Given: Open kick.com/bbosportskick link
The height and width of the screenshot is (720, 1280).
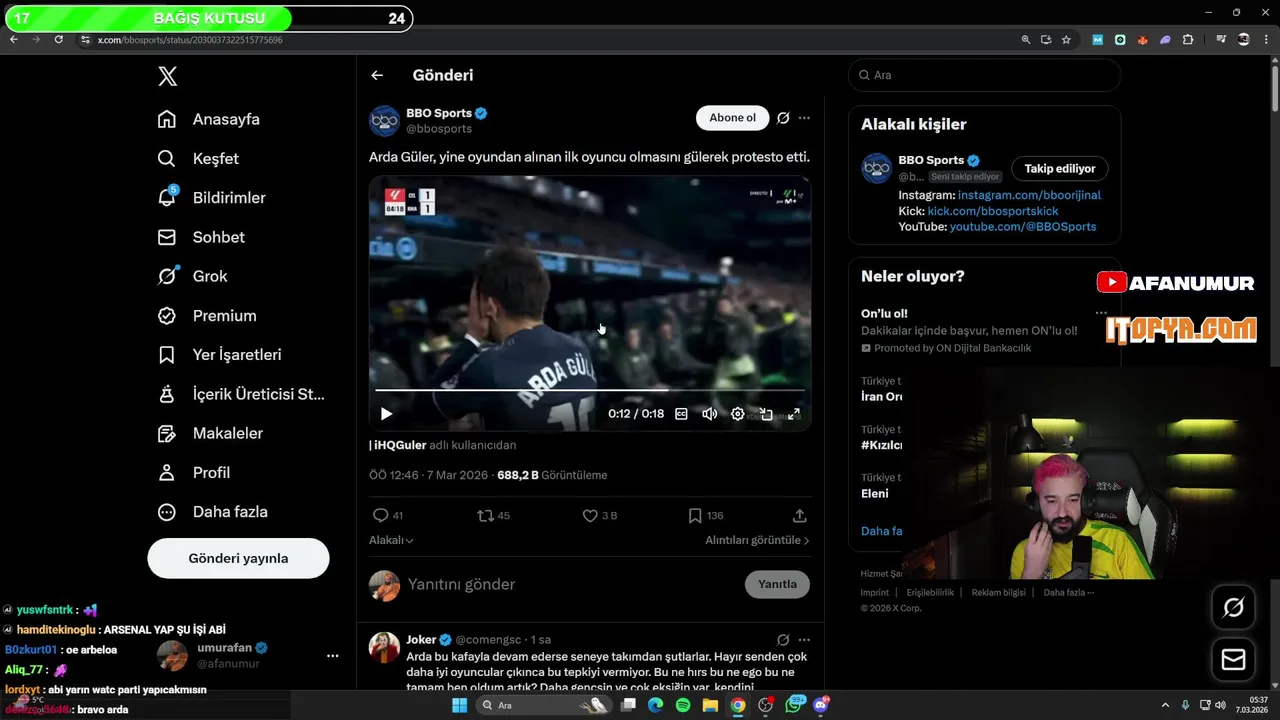Looking at the screenshot, I should 993,211.
